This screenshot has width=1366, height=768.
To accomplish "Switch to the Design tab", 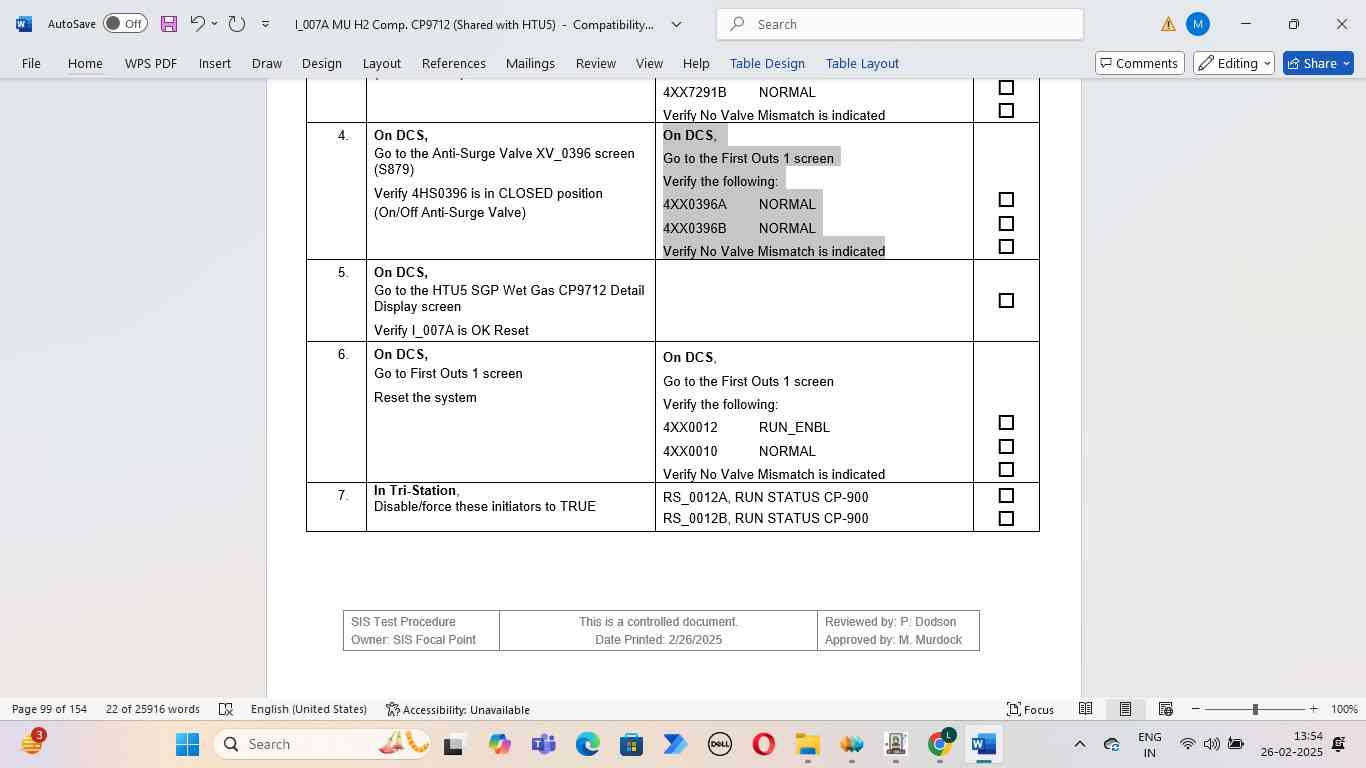I will 322,63.
